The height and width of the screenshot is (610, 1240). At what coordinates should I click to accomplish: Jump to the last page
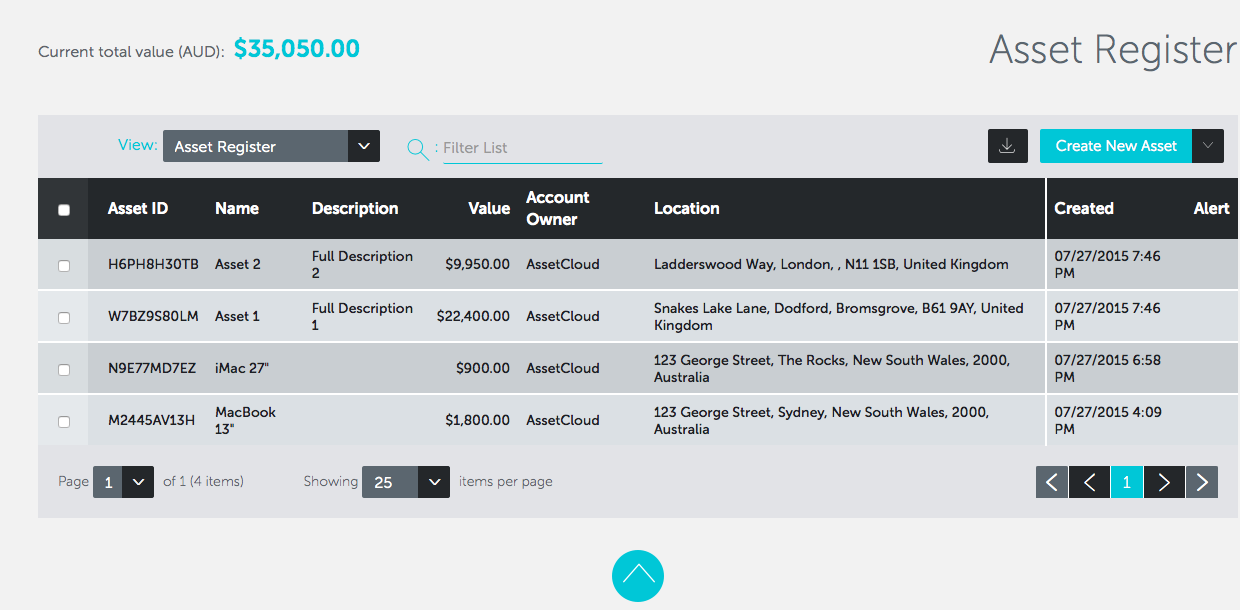(1202, 481)
